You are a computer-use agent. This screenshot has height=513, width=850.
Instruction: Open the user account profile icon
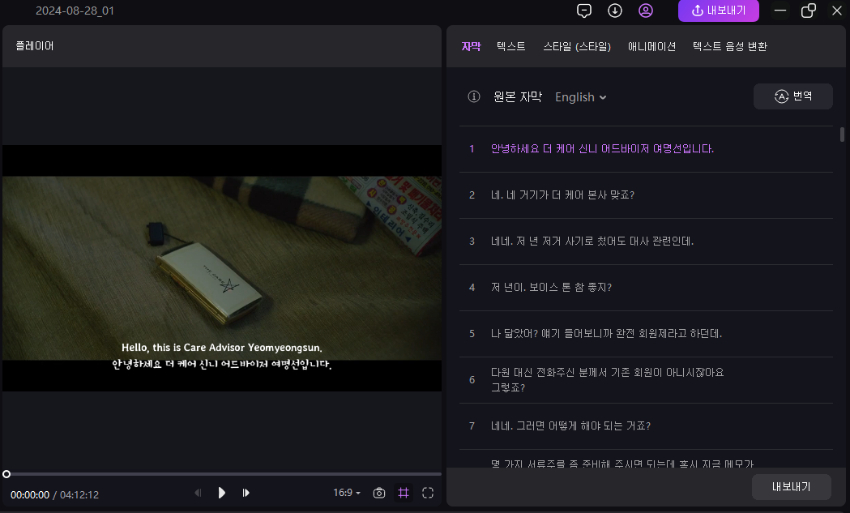[645, 11]
